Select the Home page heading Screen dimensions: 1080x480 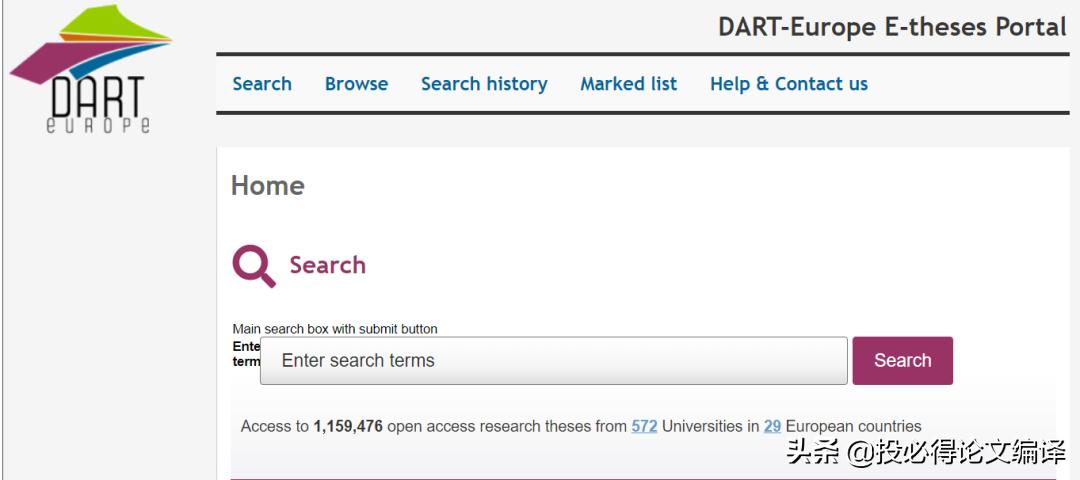point(267,185)
